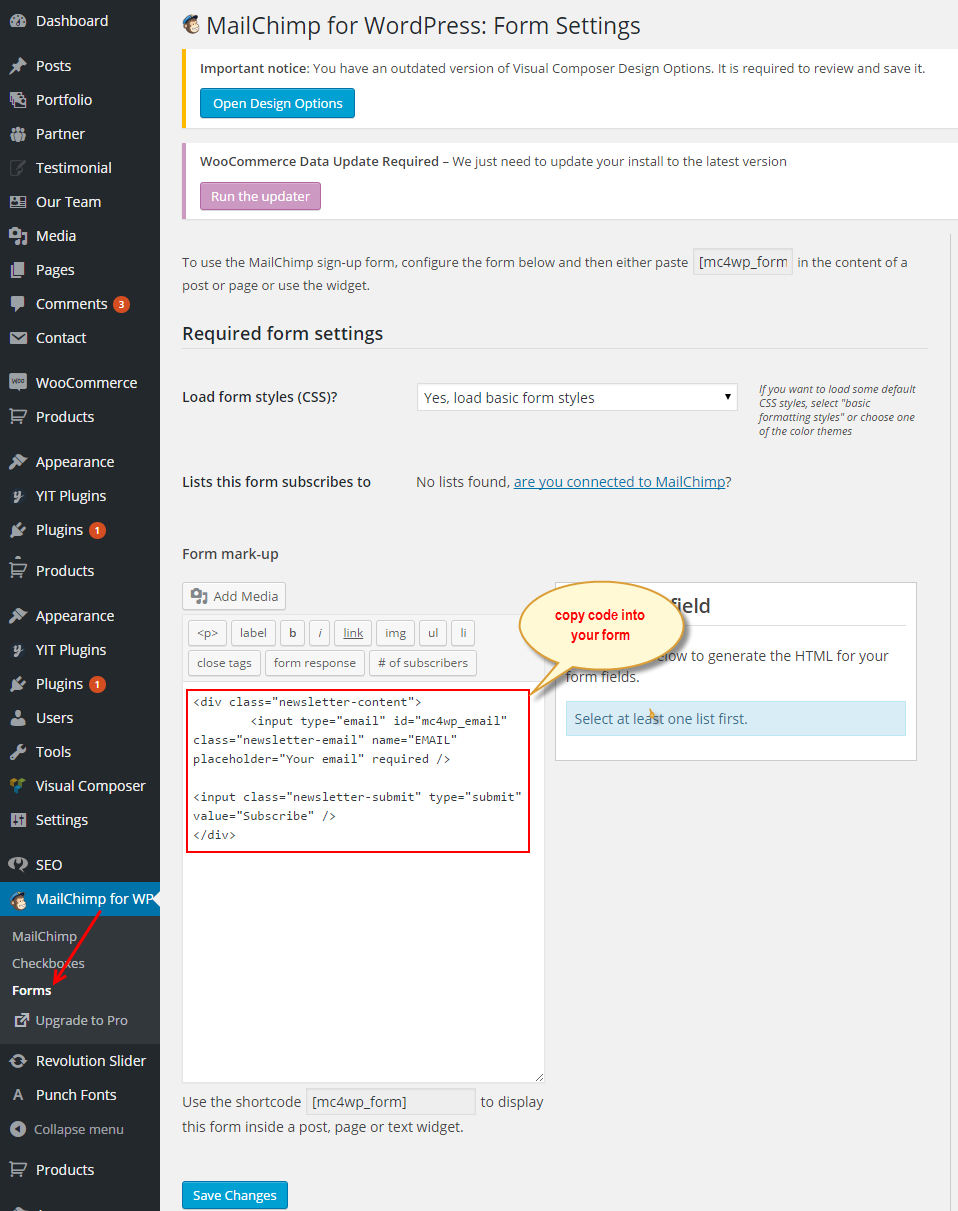Follow the Upgrade to Pro link

pyautogui.click(x=70, y=1021)
